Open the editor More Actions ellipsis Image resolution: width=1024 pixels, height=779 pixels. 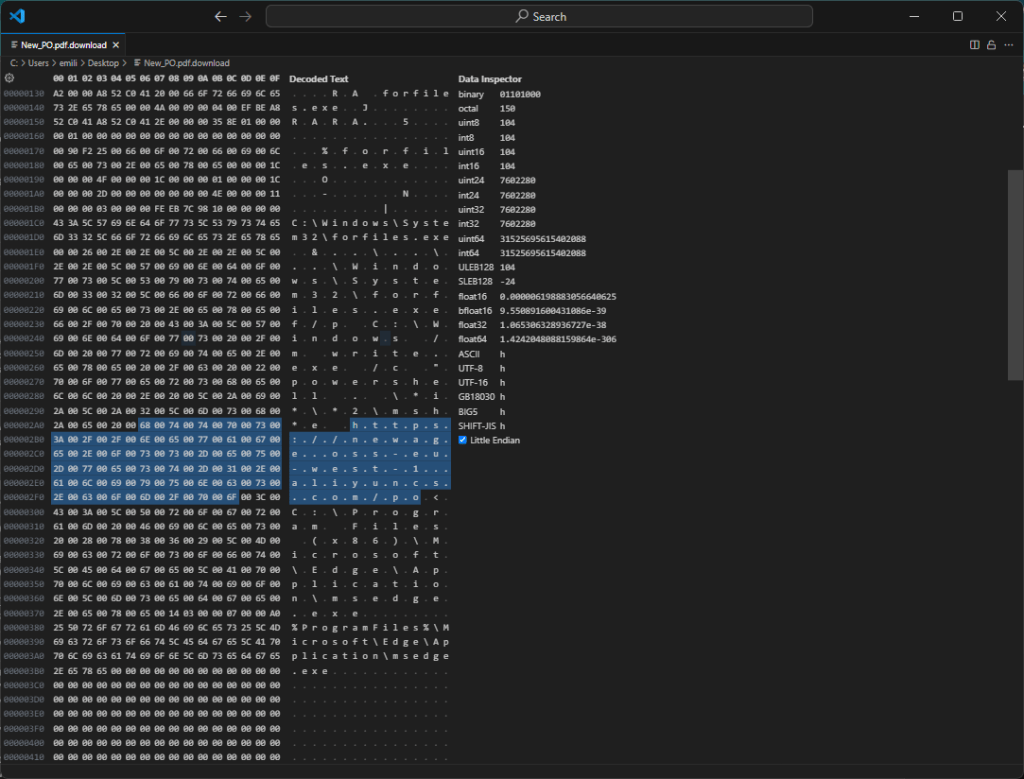click(1007, 45)
